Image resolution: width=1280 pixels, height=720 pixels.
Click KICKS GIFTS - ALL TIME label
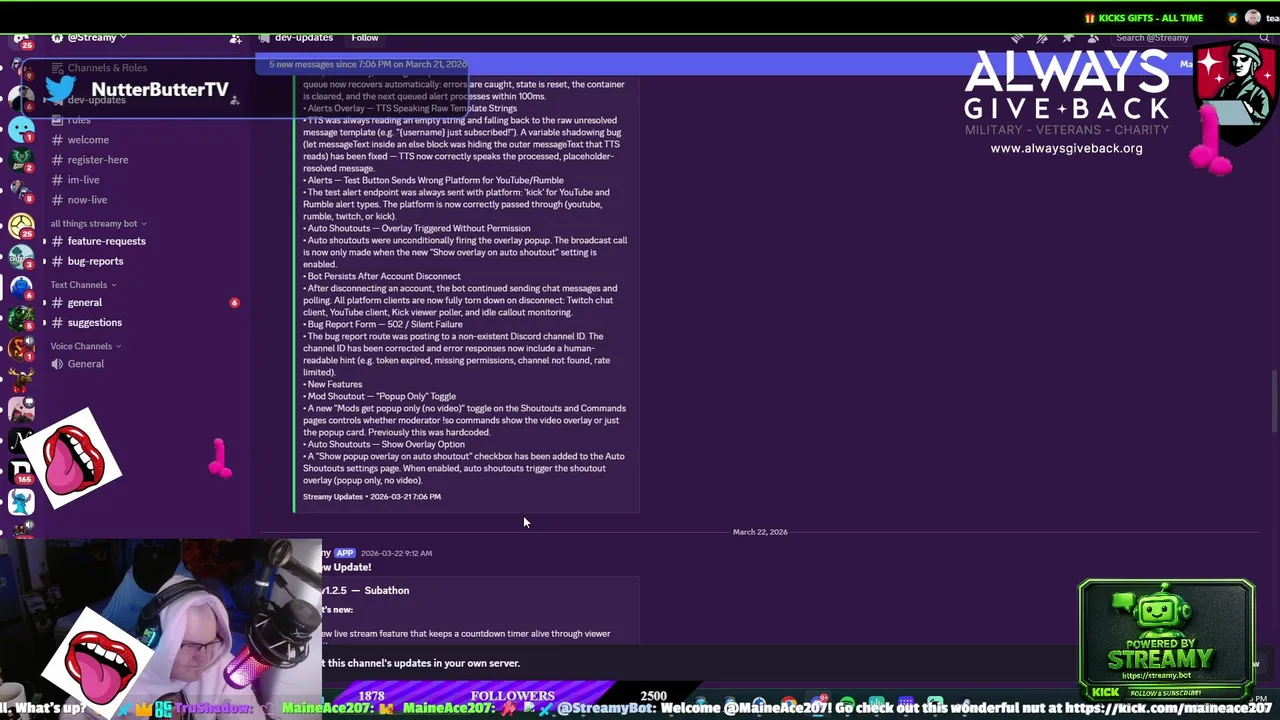[1150, 18]
